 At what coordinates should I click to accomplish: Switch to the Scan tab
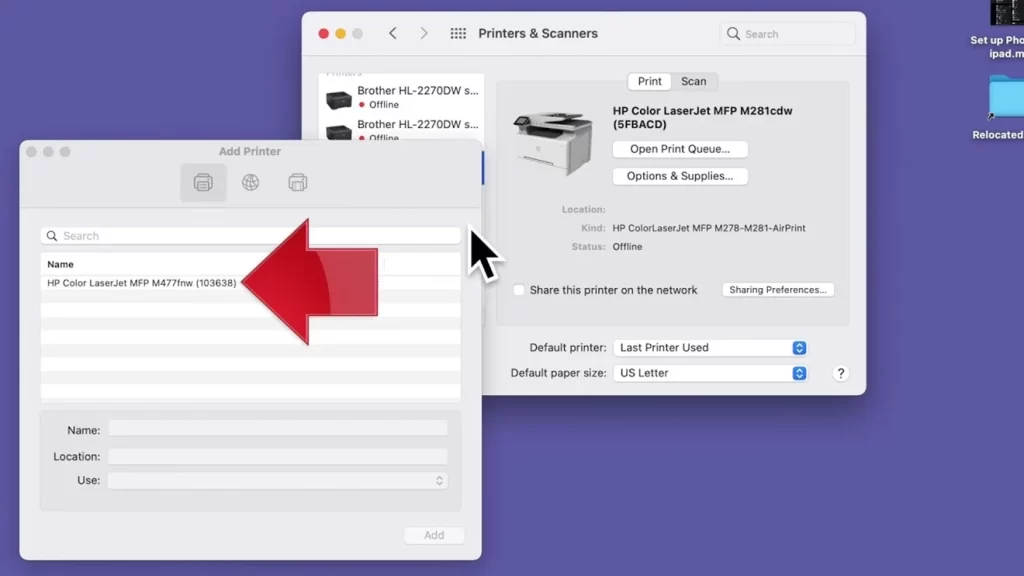click(694, 81)
